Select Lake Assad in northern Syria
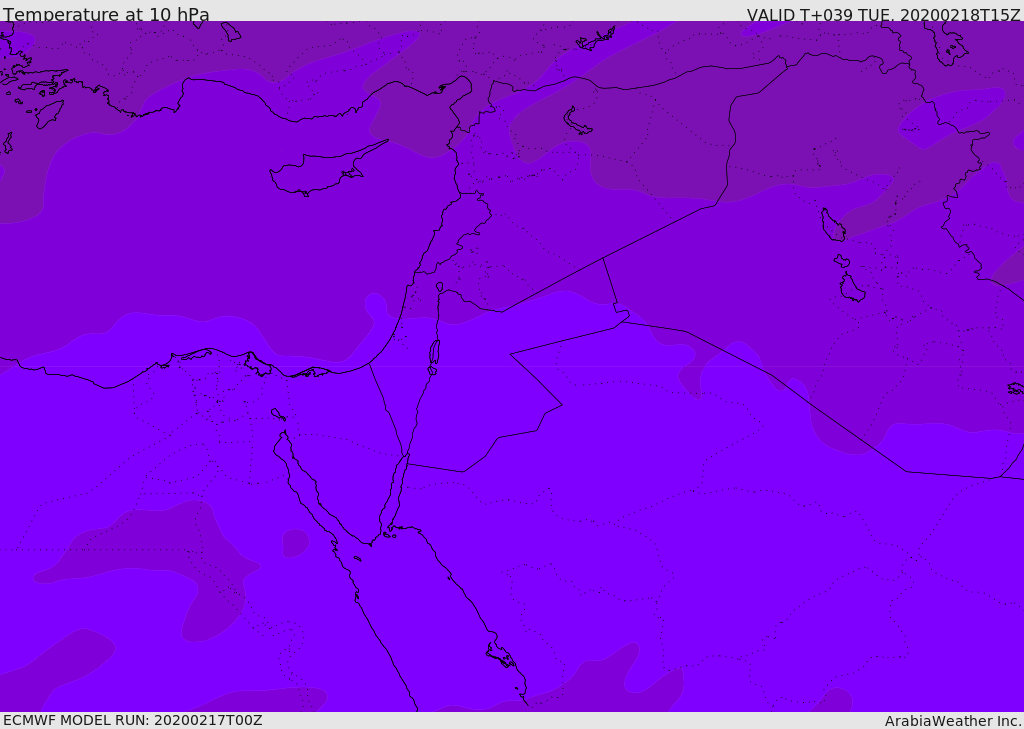Image resolution: width=1024 pixels, height=729 pixels. (x=576, y=121)
